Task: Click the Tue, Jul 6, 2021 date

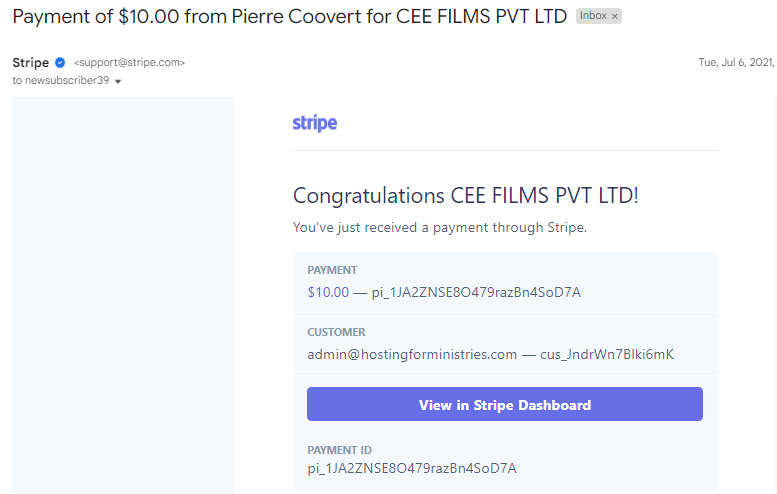Action: click(736, 62)
